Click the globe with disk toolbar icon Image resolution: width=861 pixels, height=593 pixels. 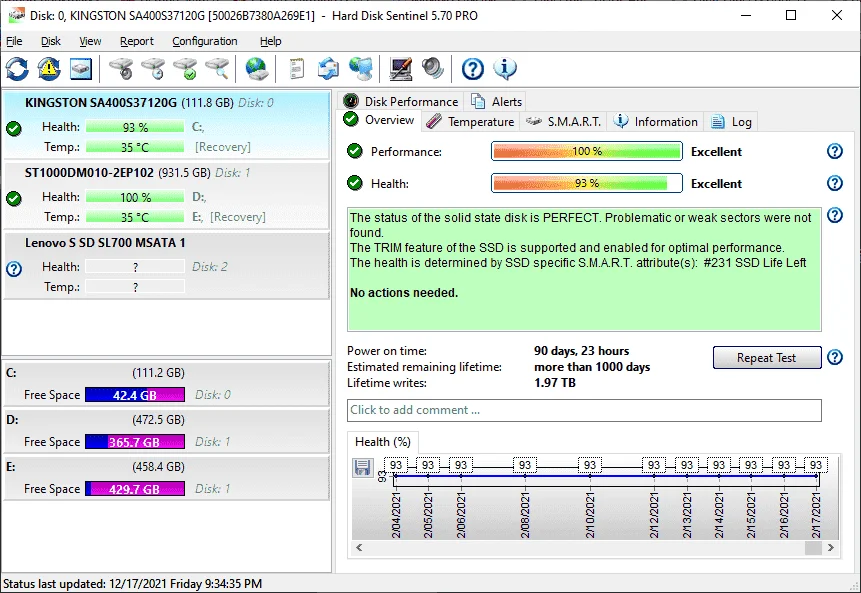[x=256, y=69]
